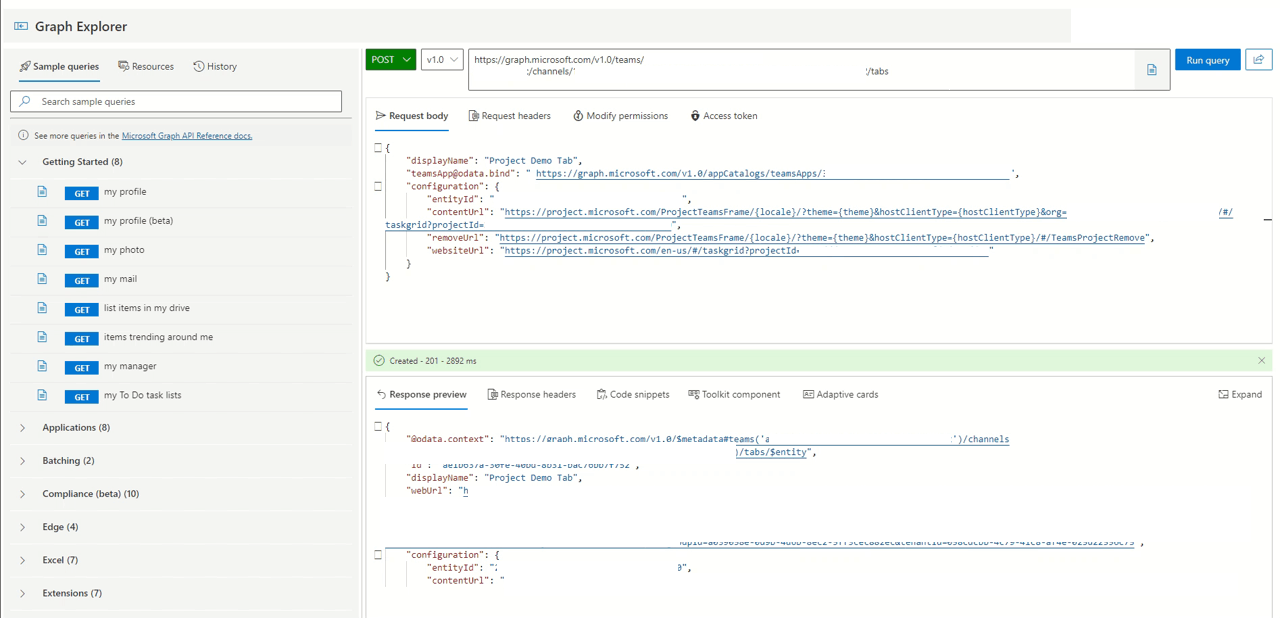Collapse the root brace in request body
This screenshot has height=618, width=1280.
tap(378, 148)
